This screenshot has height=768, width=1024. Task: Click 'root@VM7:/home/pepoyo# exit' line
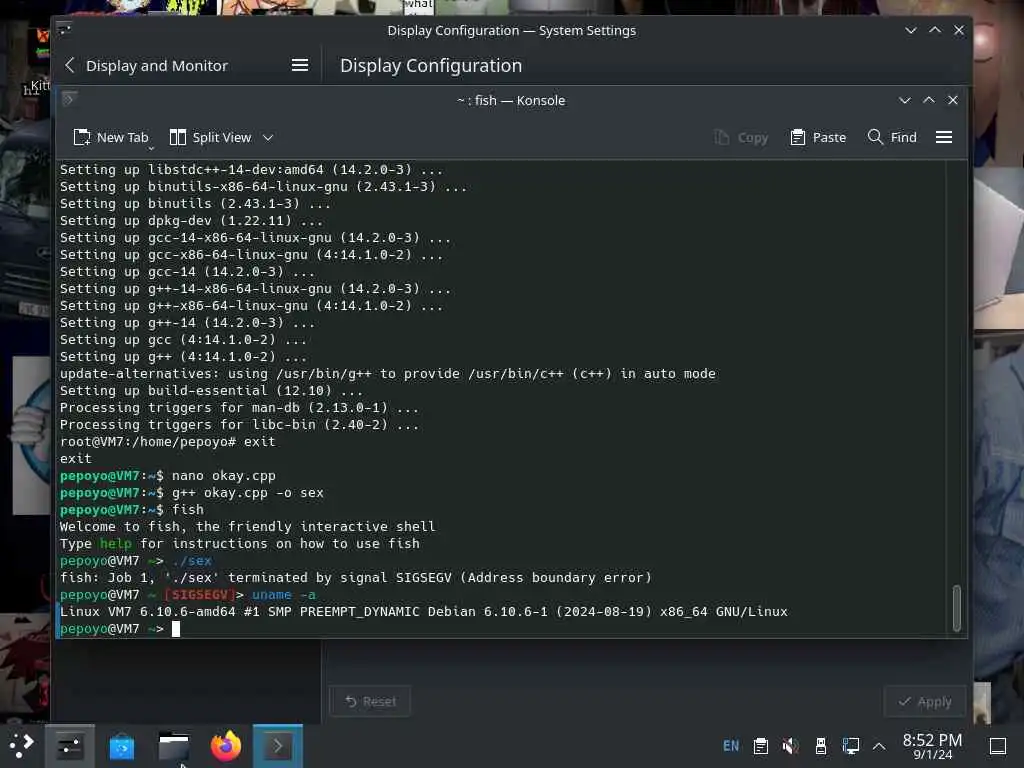168,441
